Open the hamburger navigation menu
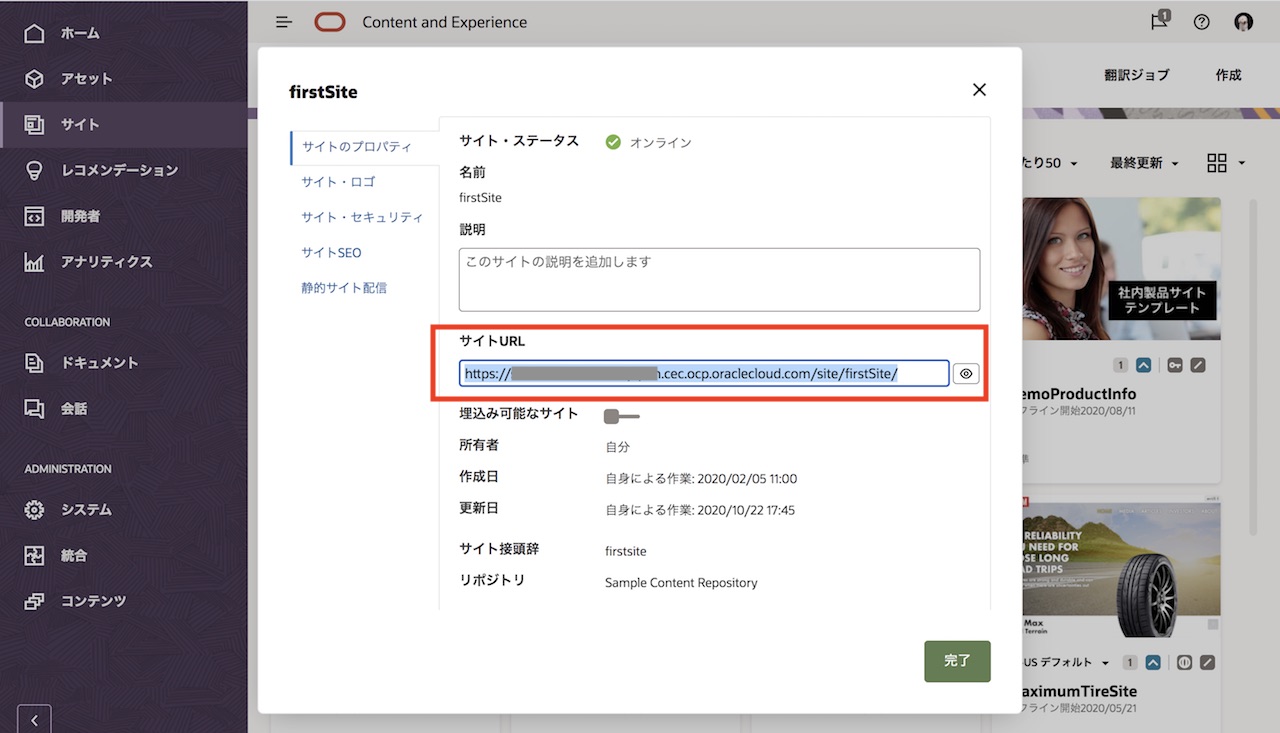1280x733 pixels. pyautogui.click(x=283, y=21)
